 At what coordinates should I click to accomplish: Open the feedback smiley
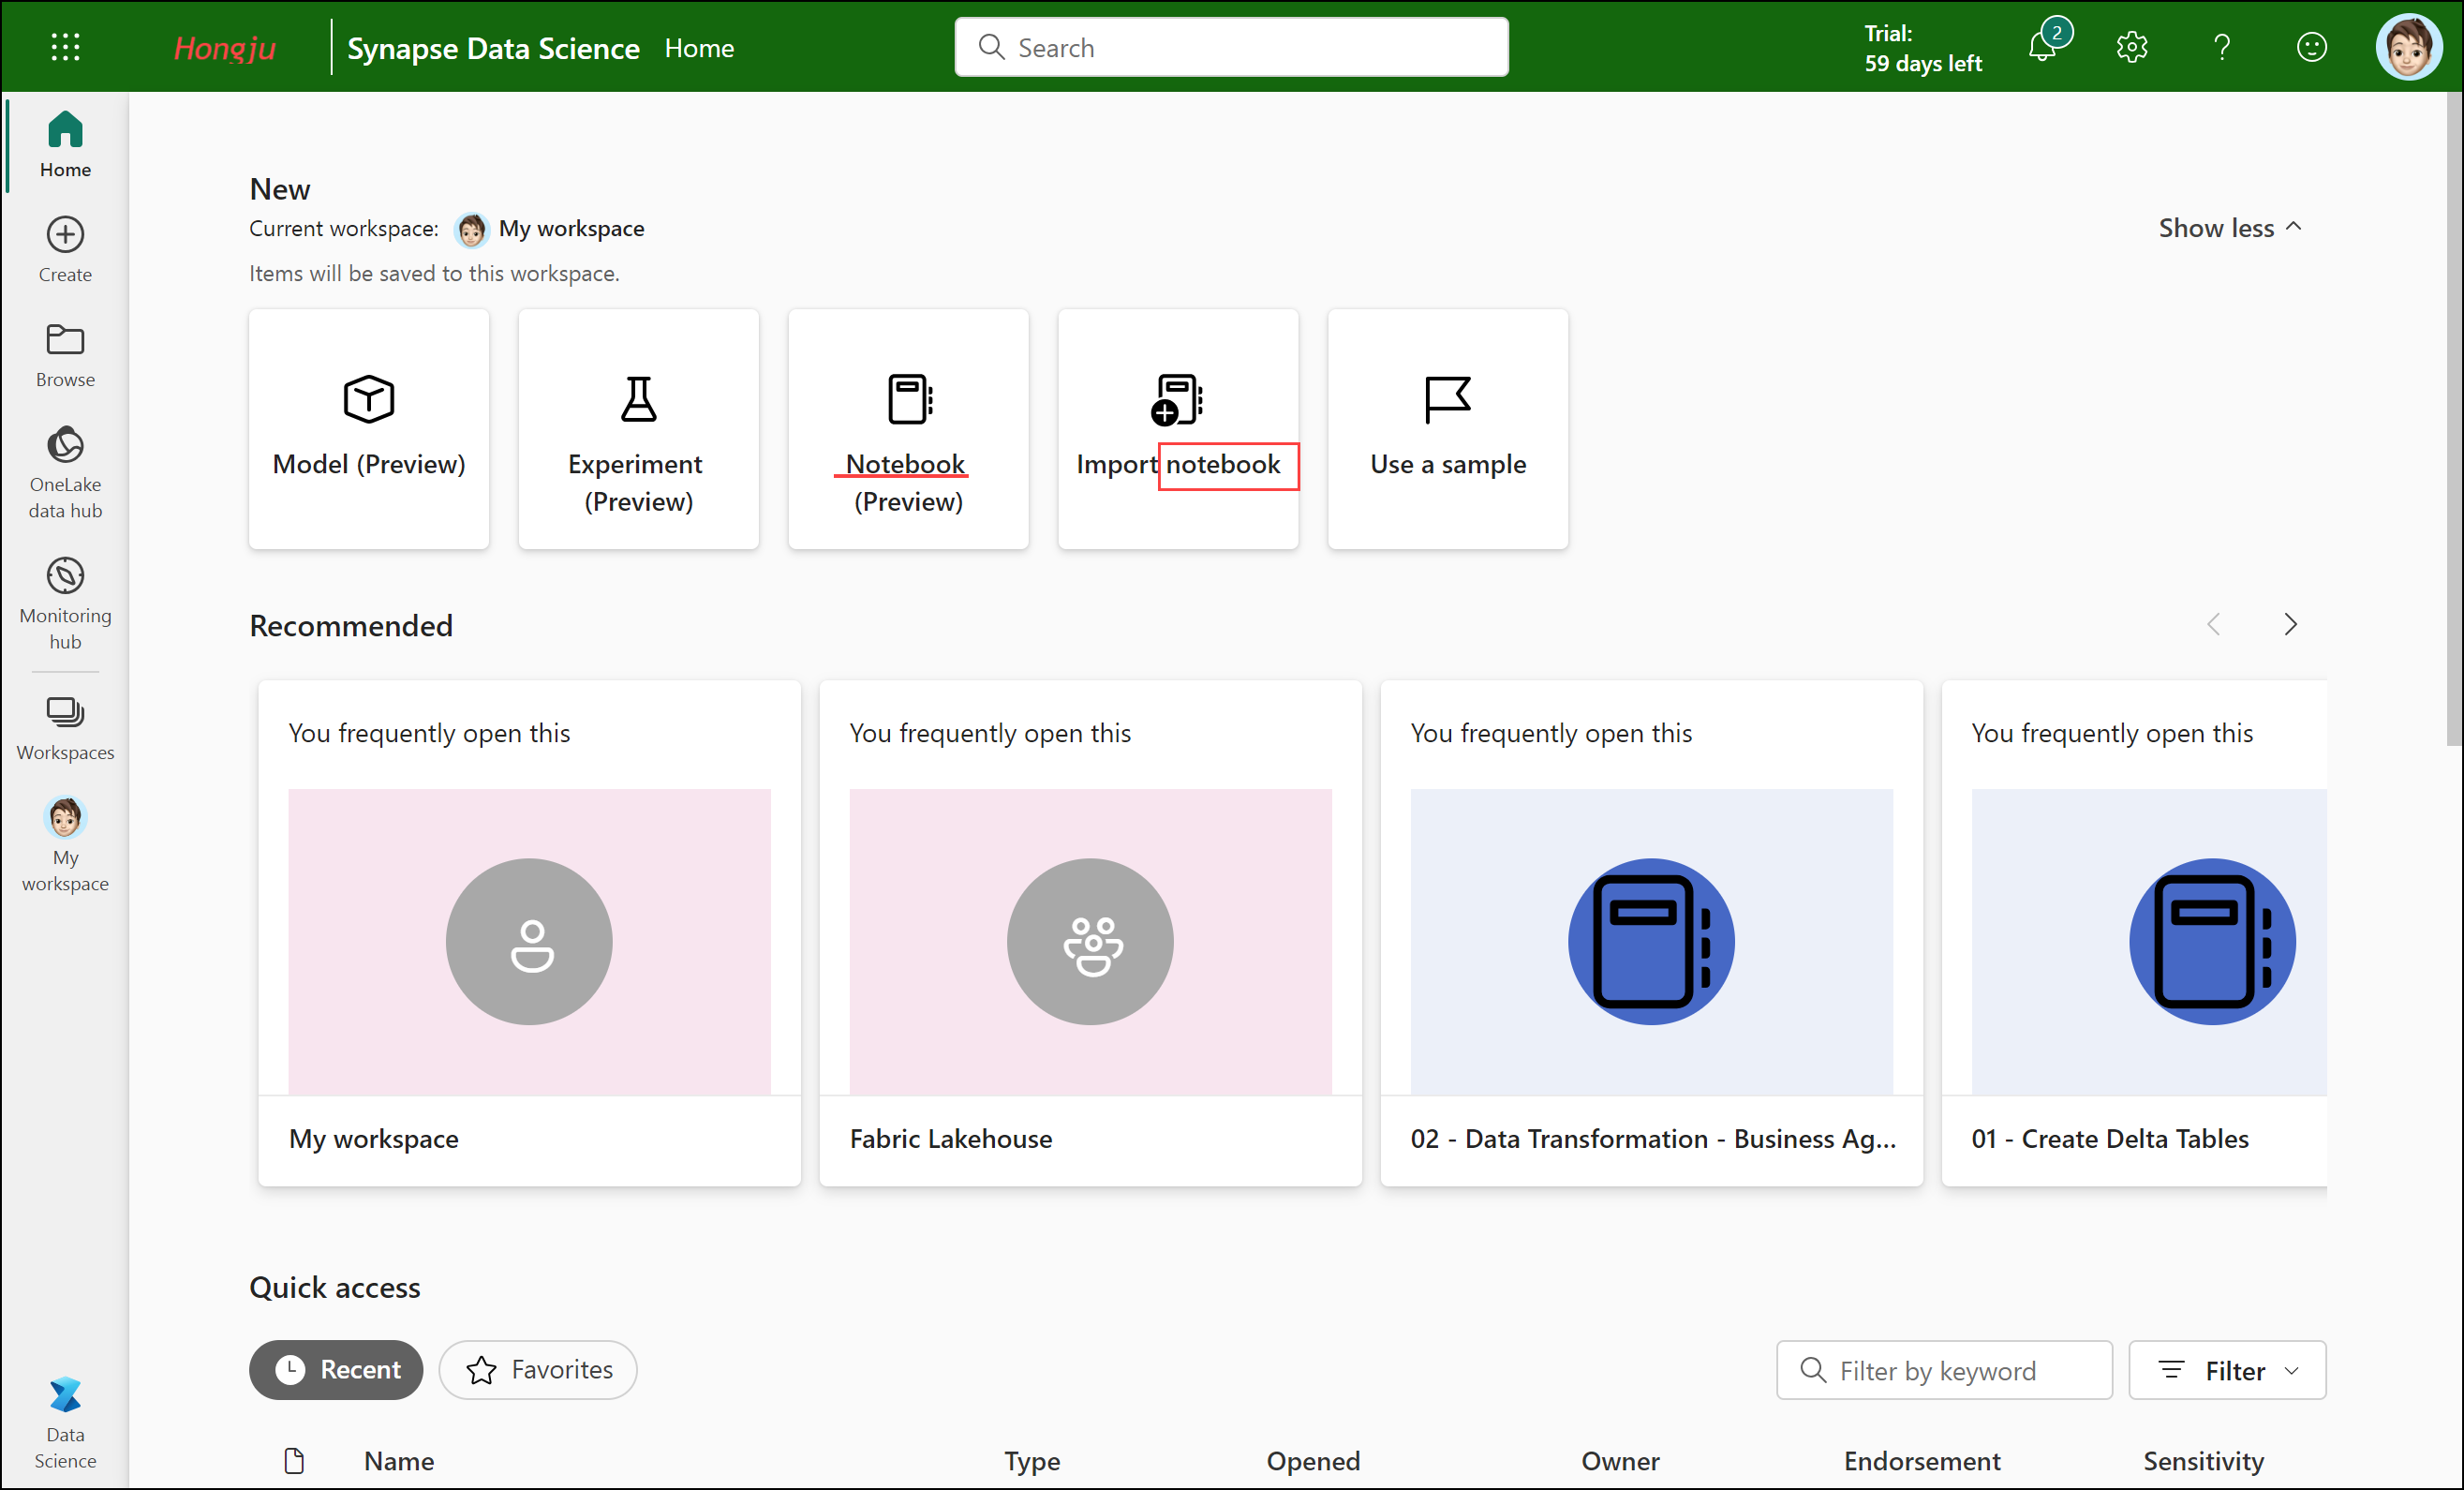click(x=2312, y=47)
